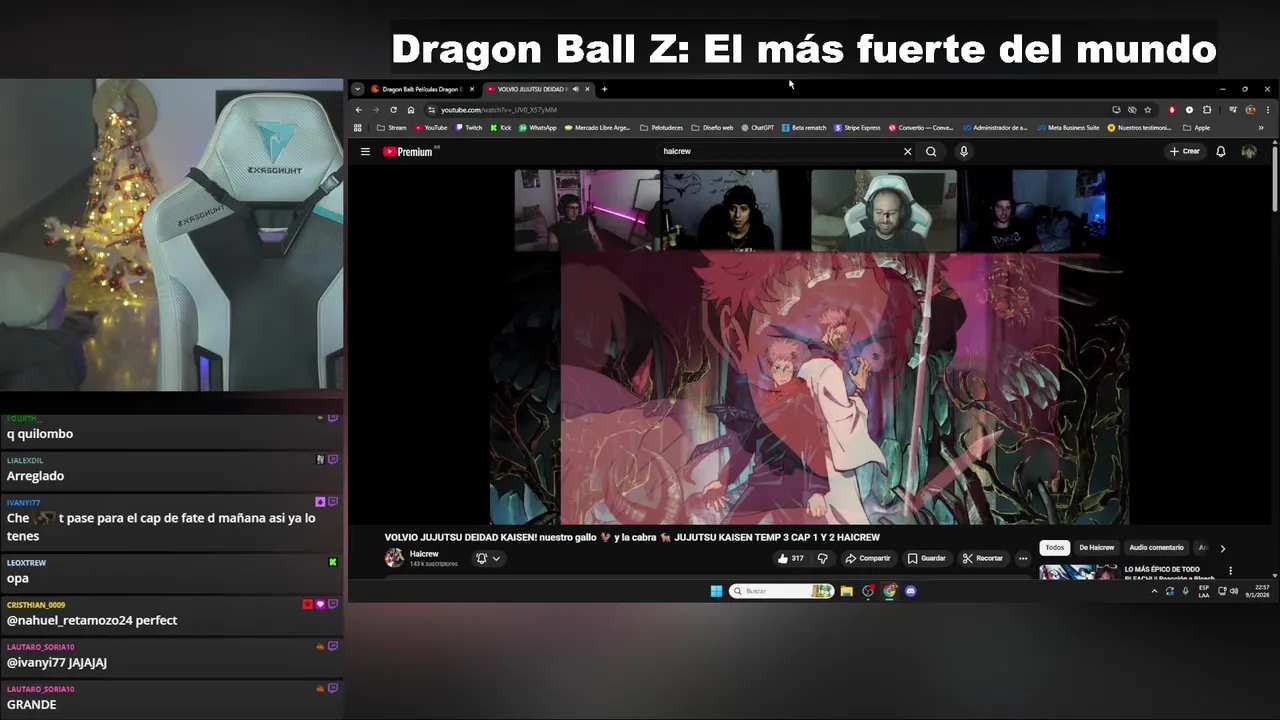Open File Explorer from taskbar
This screenshot has height=720, width=1280.
[x=846, y=591]
